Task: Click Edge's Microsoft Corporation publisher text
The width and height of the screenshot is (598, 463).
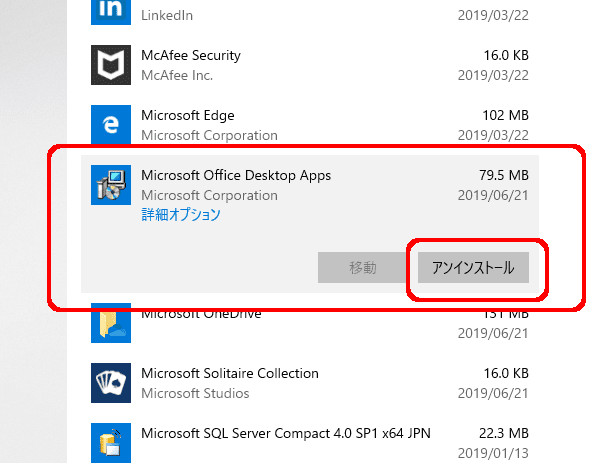Action: coord(209,135)
